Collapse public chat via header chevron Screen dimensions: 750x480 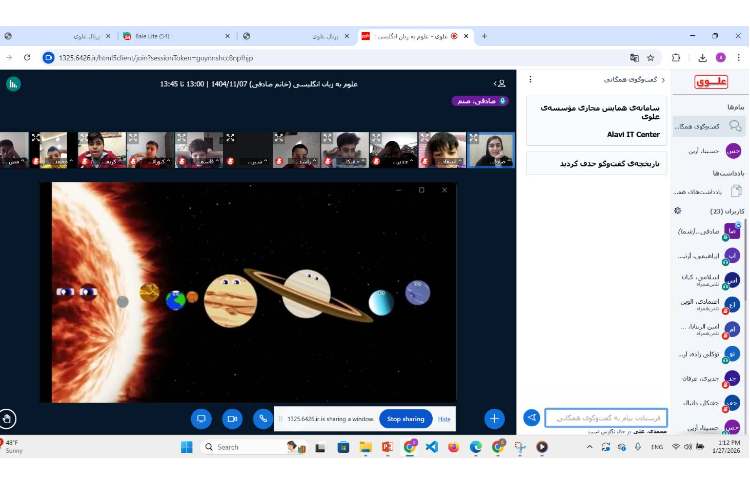(663, 80)
